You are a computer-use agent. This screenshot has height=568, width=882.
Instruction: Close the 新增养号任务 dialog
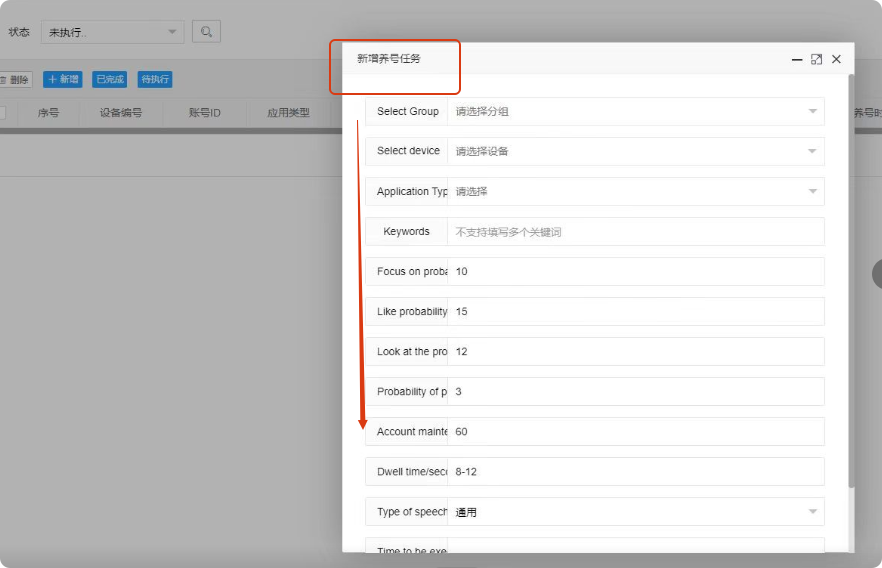pyautogui.click(x=836, y=59)
